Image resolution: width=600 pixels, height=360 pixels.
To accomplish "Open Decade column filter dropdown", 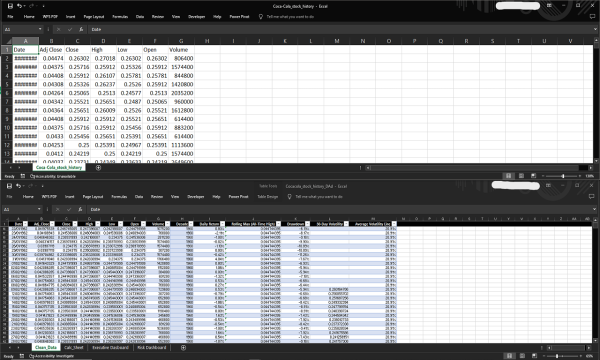I will click(191, 224).
